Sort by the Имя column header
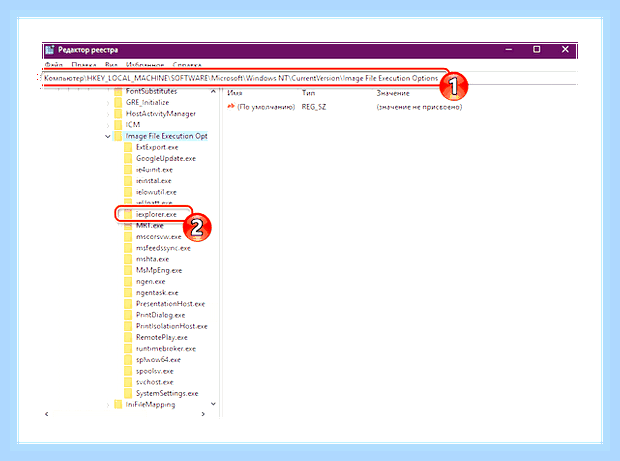This screenshot has width=620, height=461. click(x=235, y=93)
